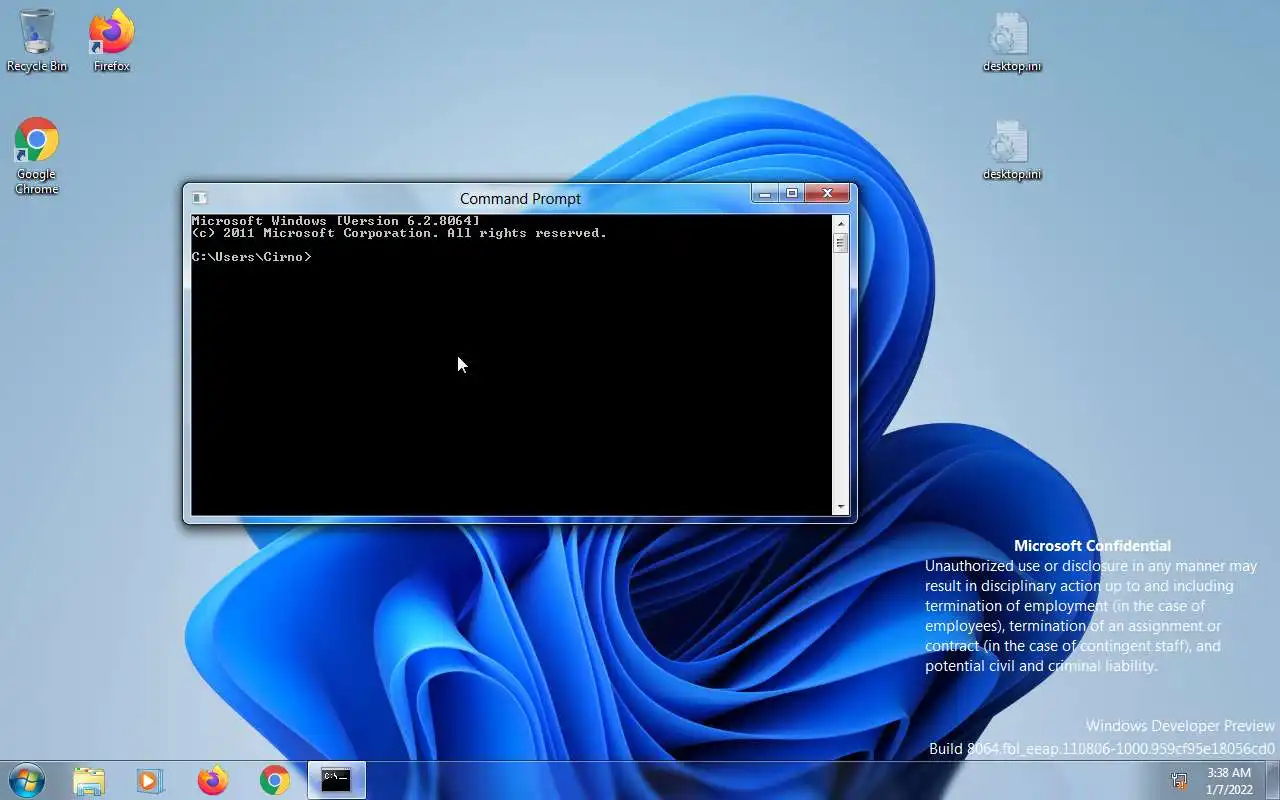
Task: Click the Command Prompt title bar text
Action: (520, 198)
